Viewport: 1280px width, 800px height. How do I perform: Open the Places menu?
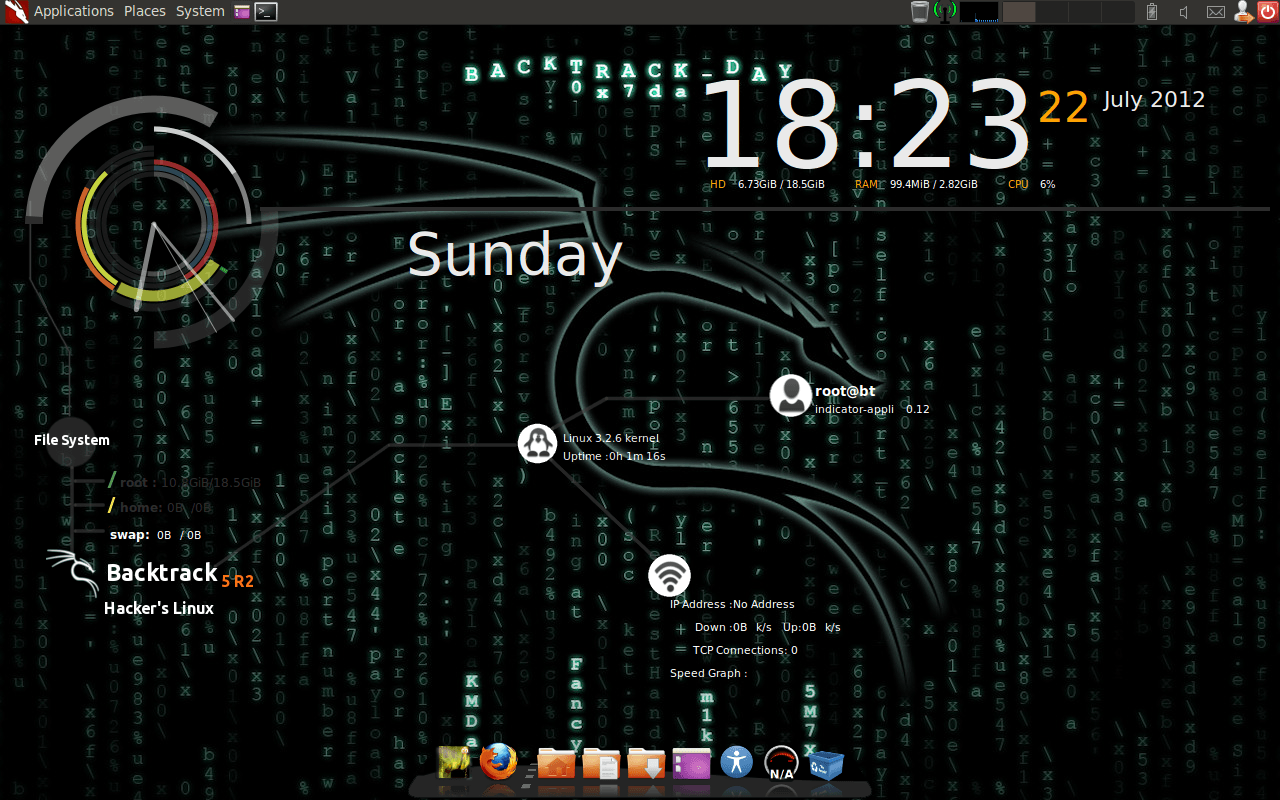[x=144, y=11]
